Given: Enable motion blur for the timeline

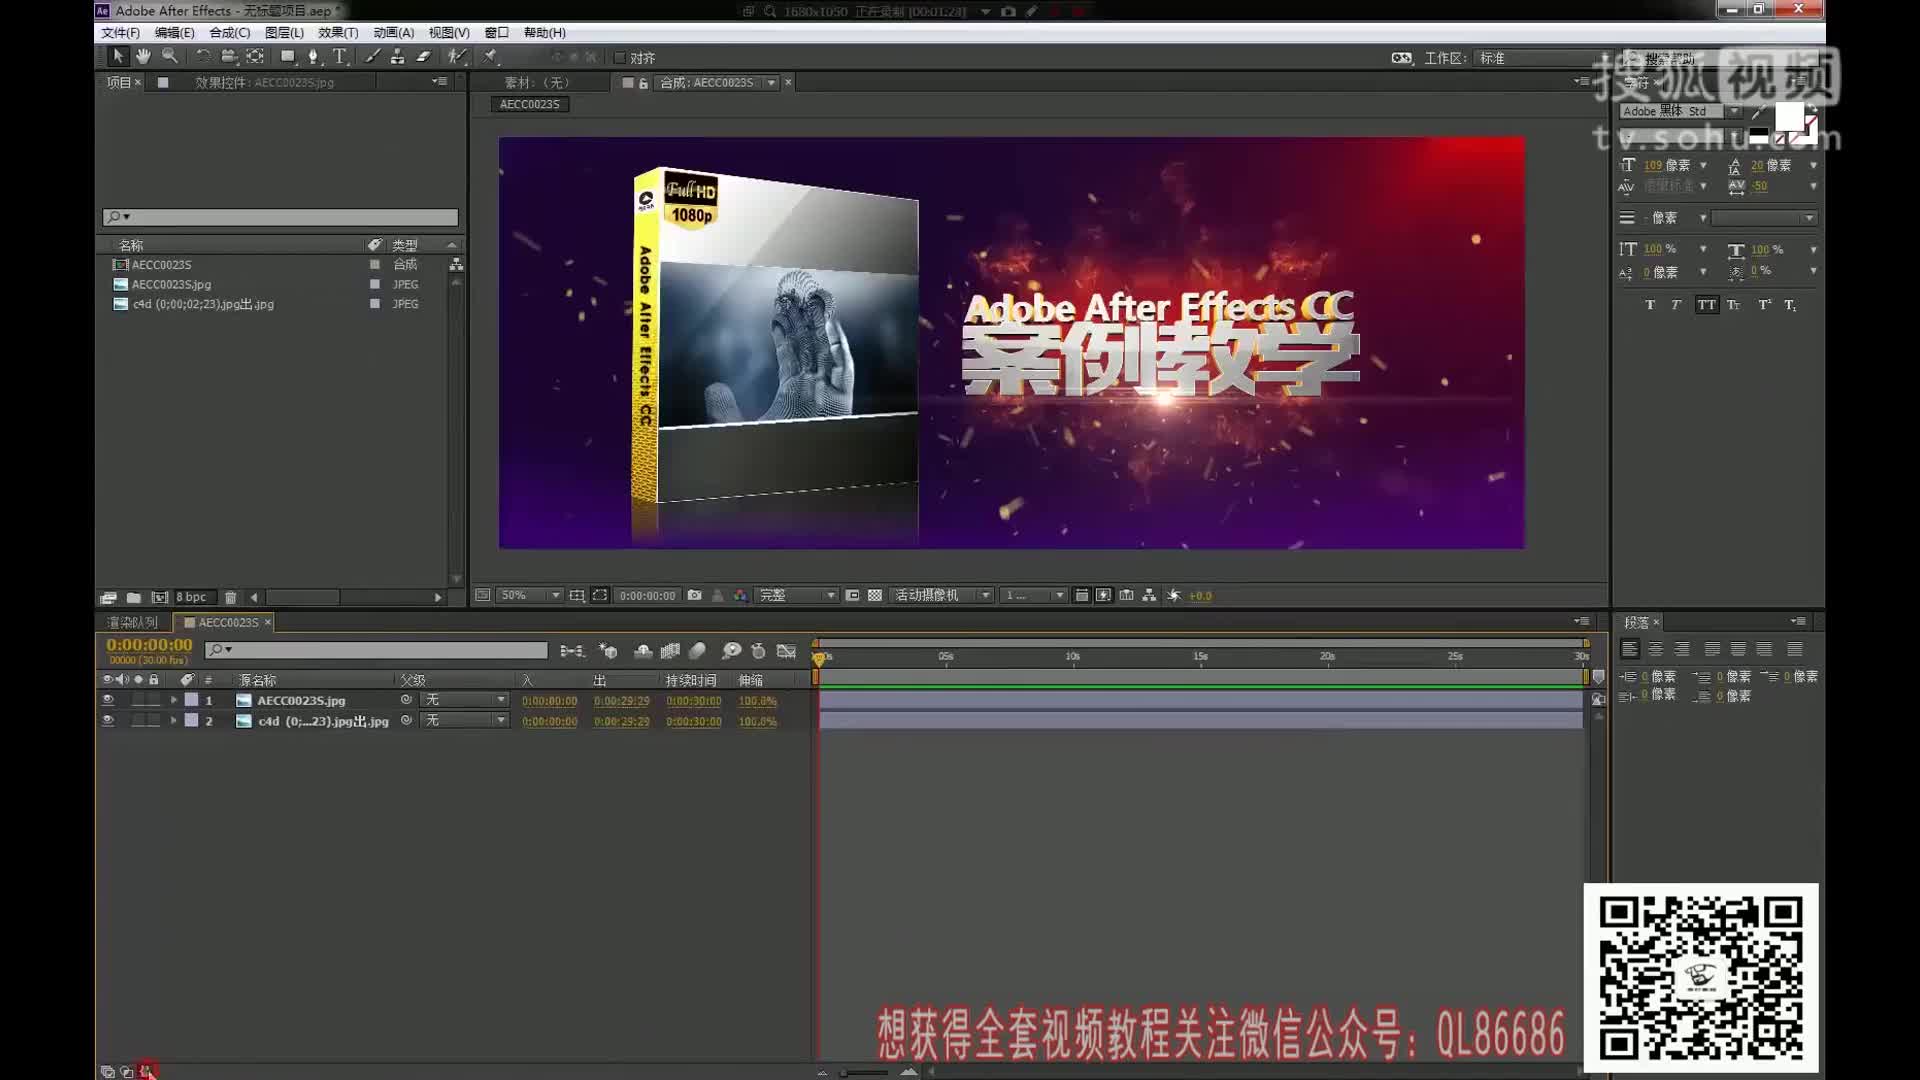Looking at the screenshot, I should [698, 651].
